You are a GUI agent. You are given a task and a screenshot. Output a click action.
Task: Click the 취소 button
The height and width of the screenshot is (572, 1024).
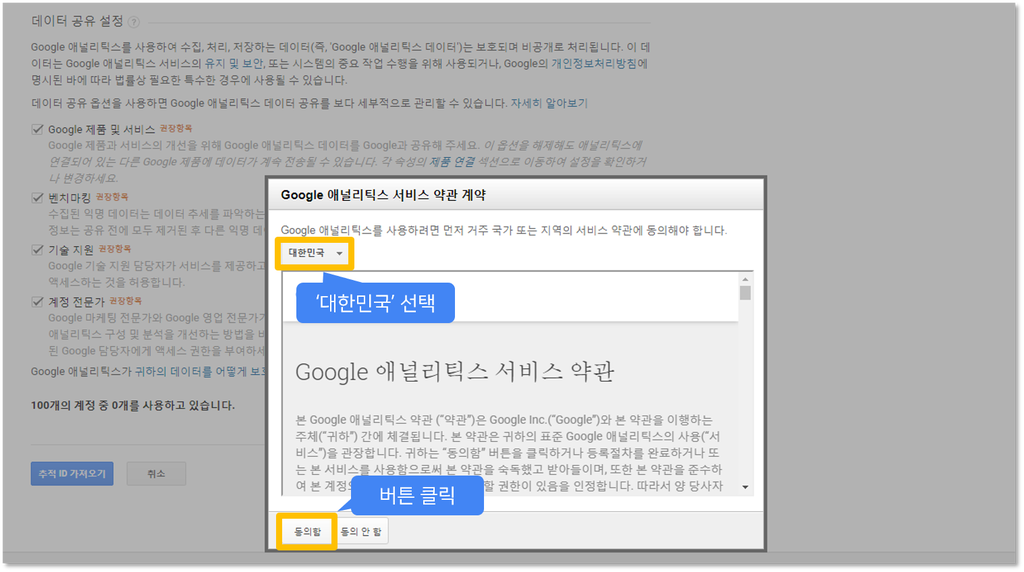click(156, 473)
